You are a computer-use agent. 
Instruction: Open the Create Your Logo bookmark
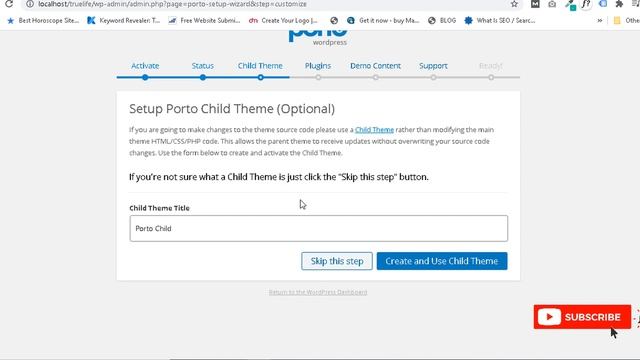283,20
